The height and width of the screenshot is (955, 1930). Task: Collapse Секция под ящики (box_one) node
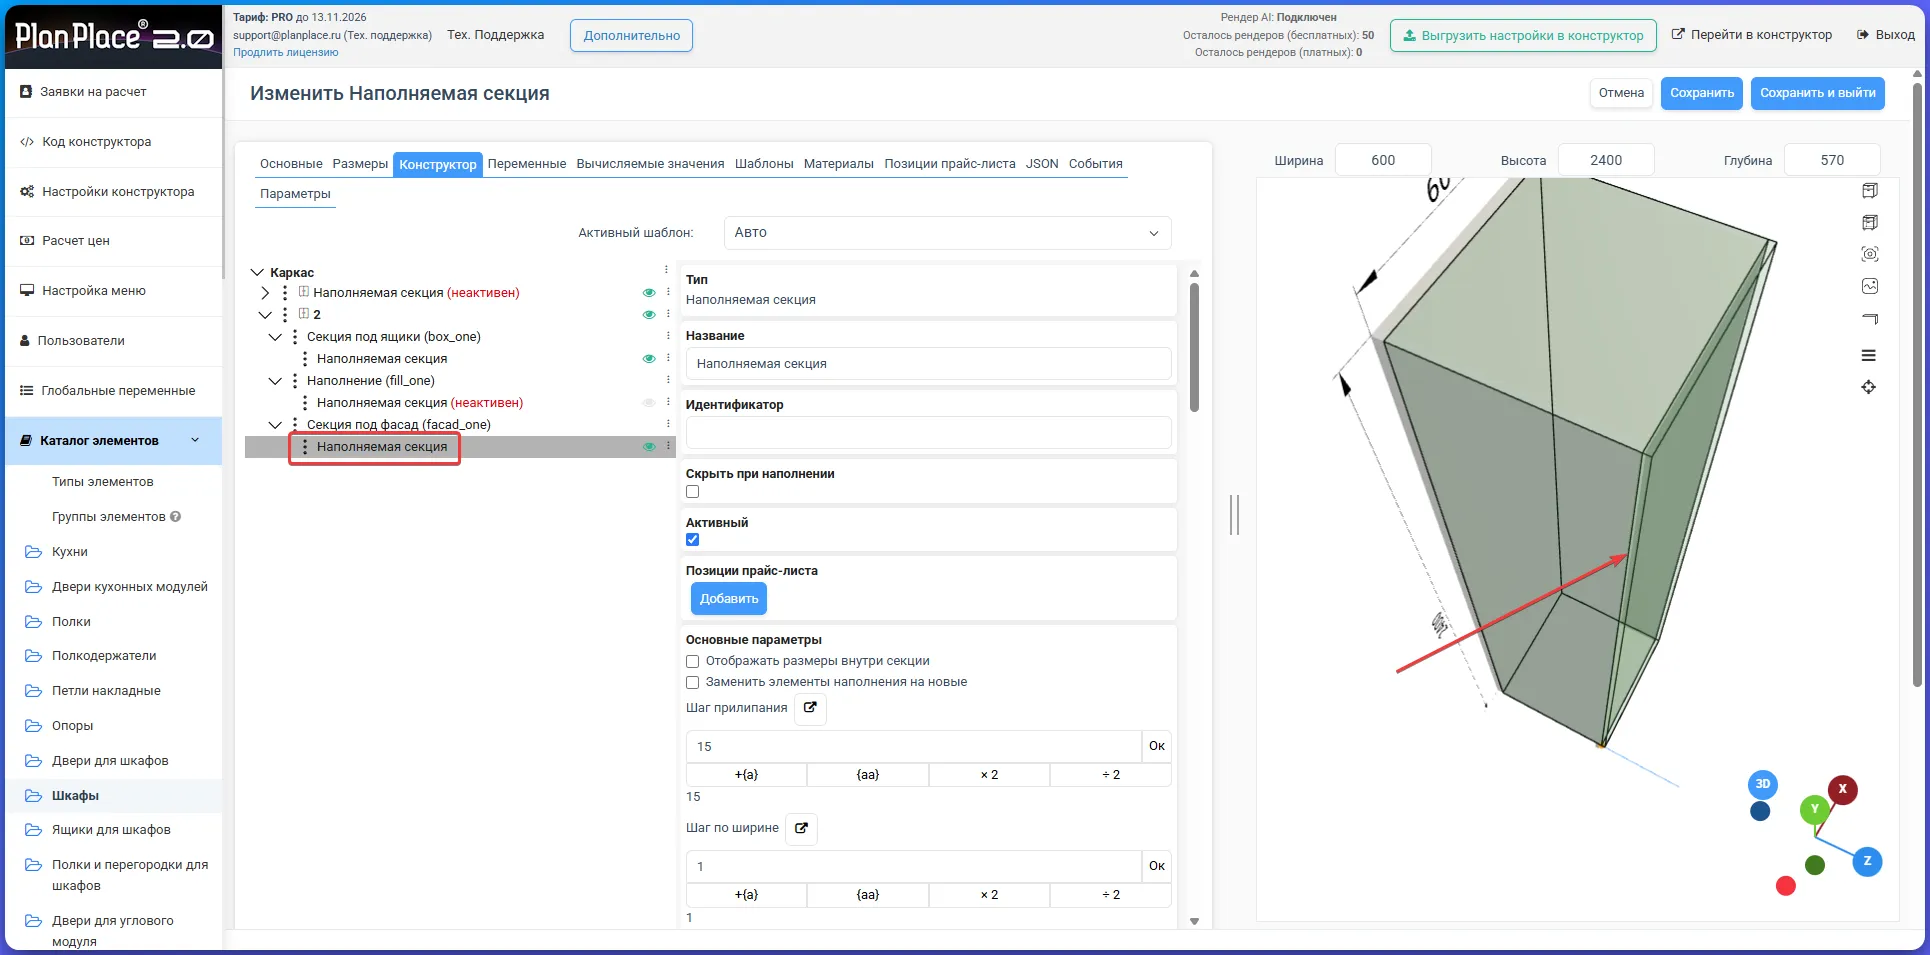pos(275,337)
